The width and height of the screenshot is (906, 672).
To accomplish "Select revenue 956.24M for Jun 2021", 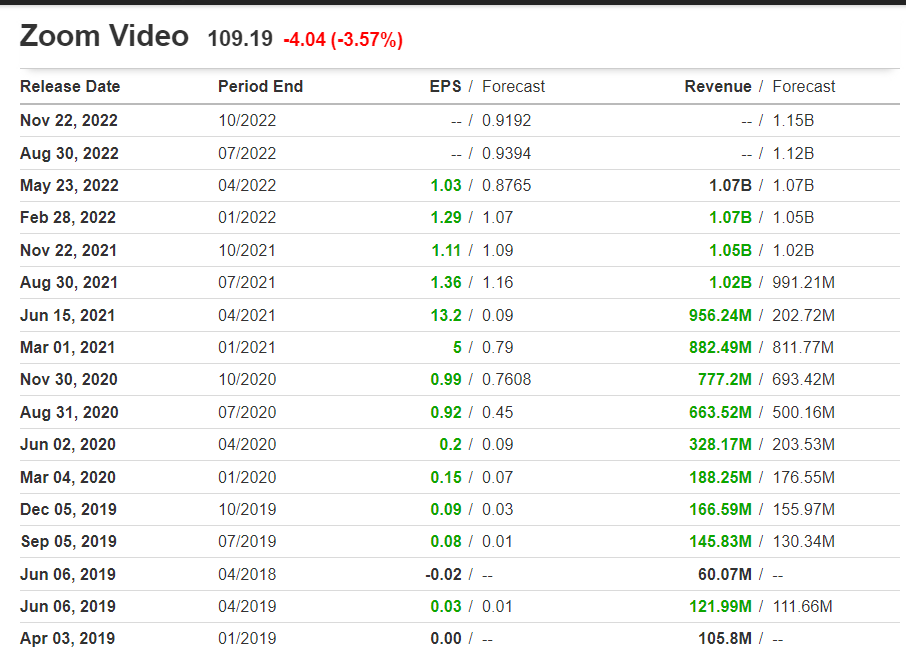I will [721, 315].
